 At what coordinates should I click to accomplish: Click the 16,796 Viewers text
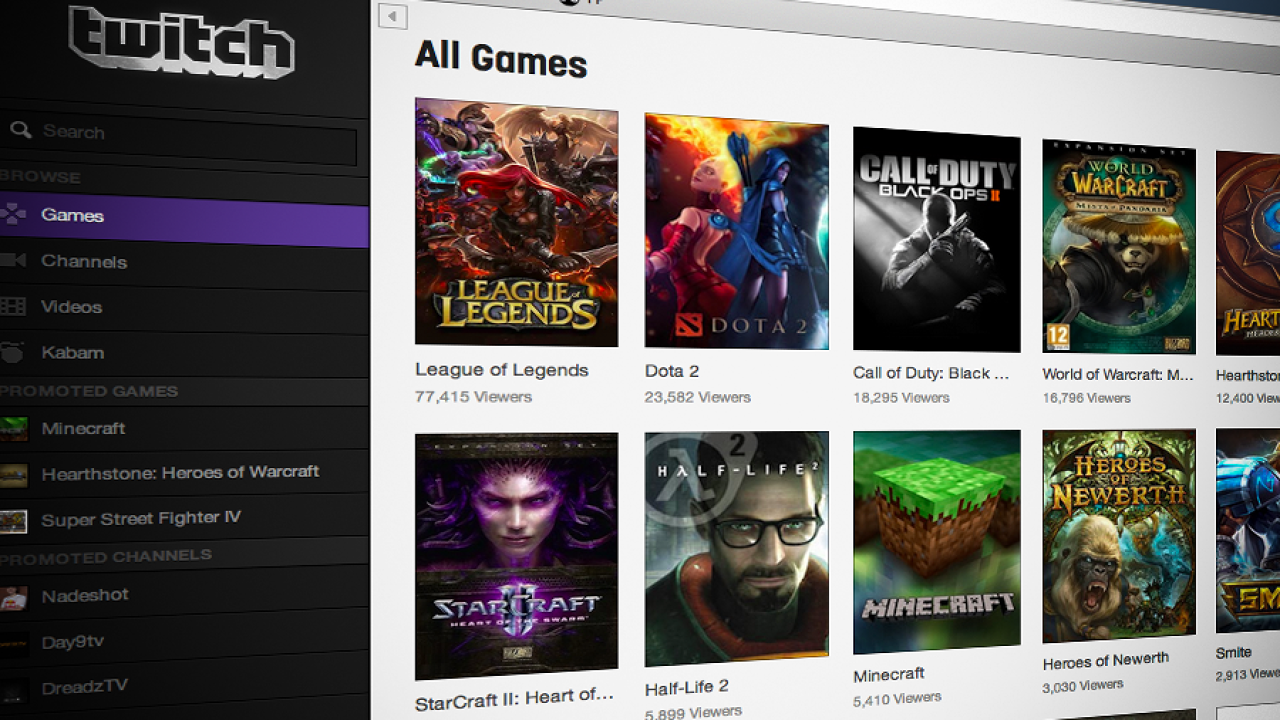1087,398
